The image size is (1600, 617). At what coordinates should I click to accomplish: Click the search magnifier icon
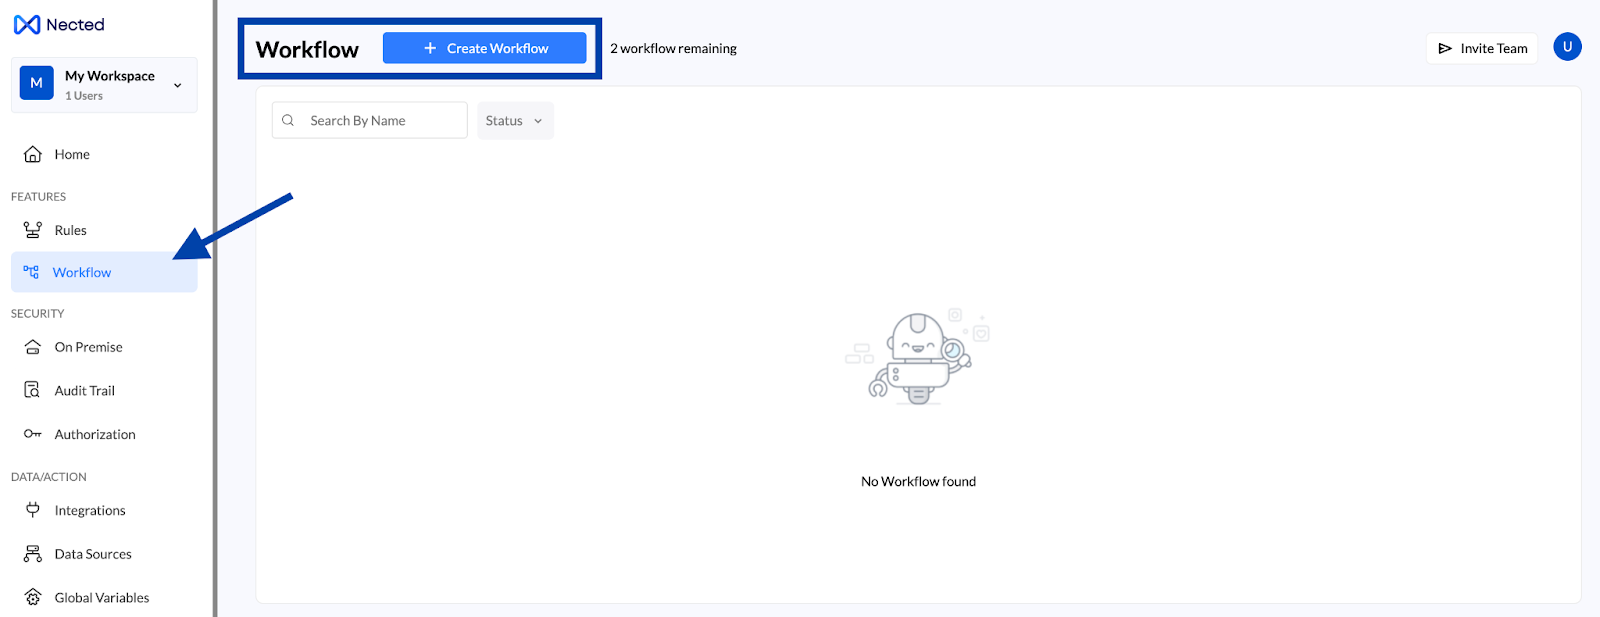288,120
